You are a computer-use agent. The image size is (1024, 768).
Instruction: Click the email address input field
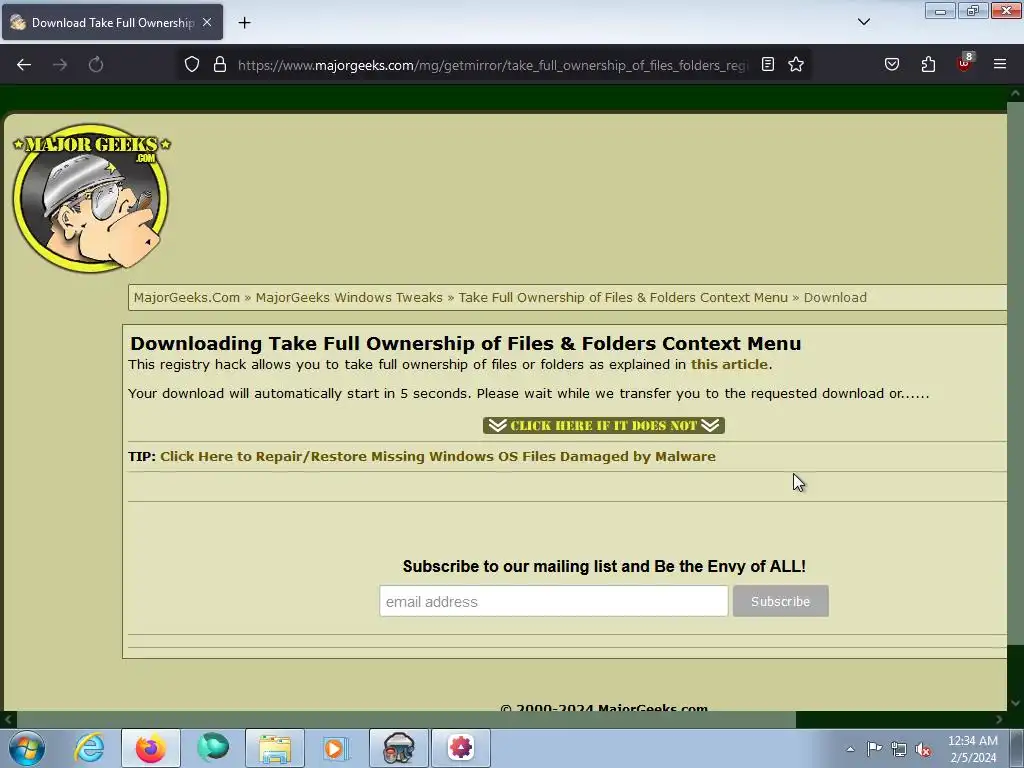[x=554, y=601]
